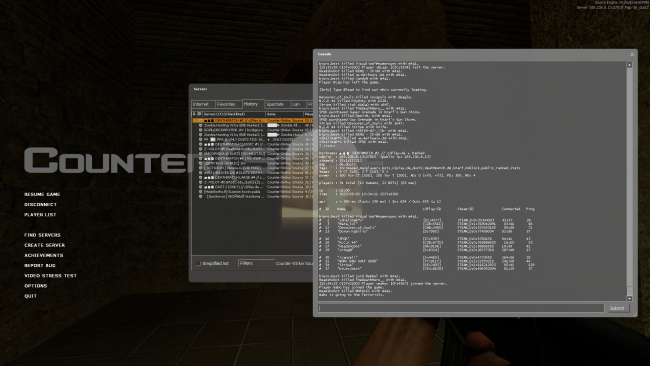650x366 pixels.
Task: Select the DEATHMATCH #1 NO AWP server row
Action: pyautogui.click(x=252, y=159)
